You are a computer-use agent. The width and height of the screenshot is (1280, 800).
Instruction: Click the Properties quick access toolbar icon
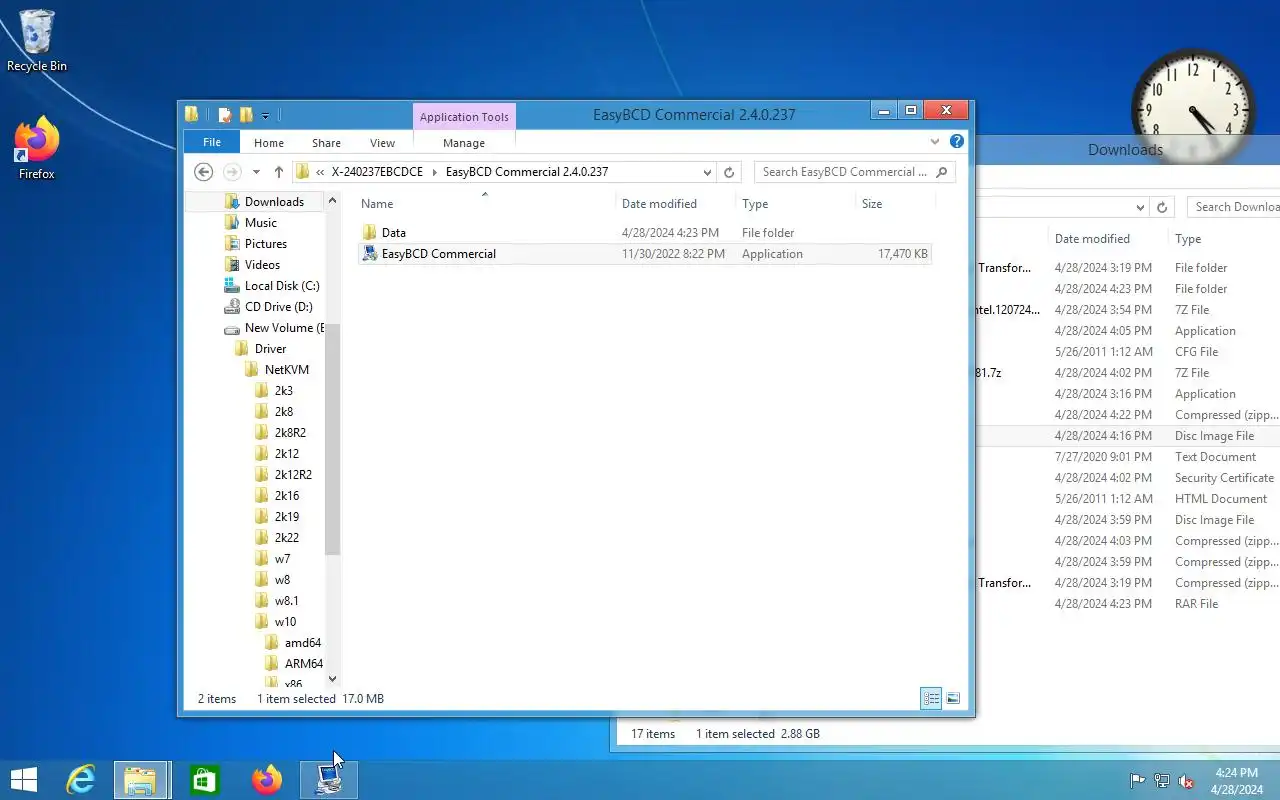click(x=225, y=115)
